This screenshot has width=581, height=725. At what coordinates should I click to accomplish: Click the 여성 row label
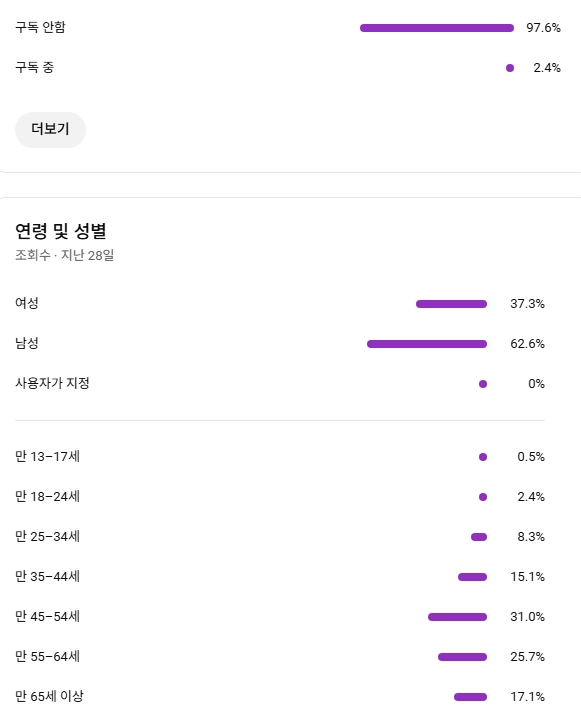(27, 303)
